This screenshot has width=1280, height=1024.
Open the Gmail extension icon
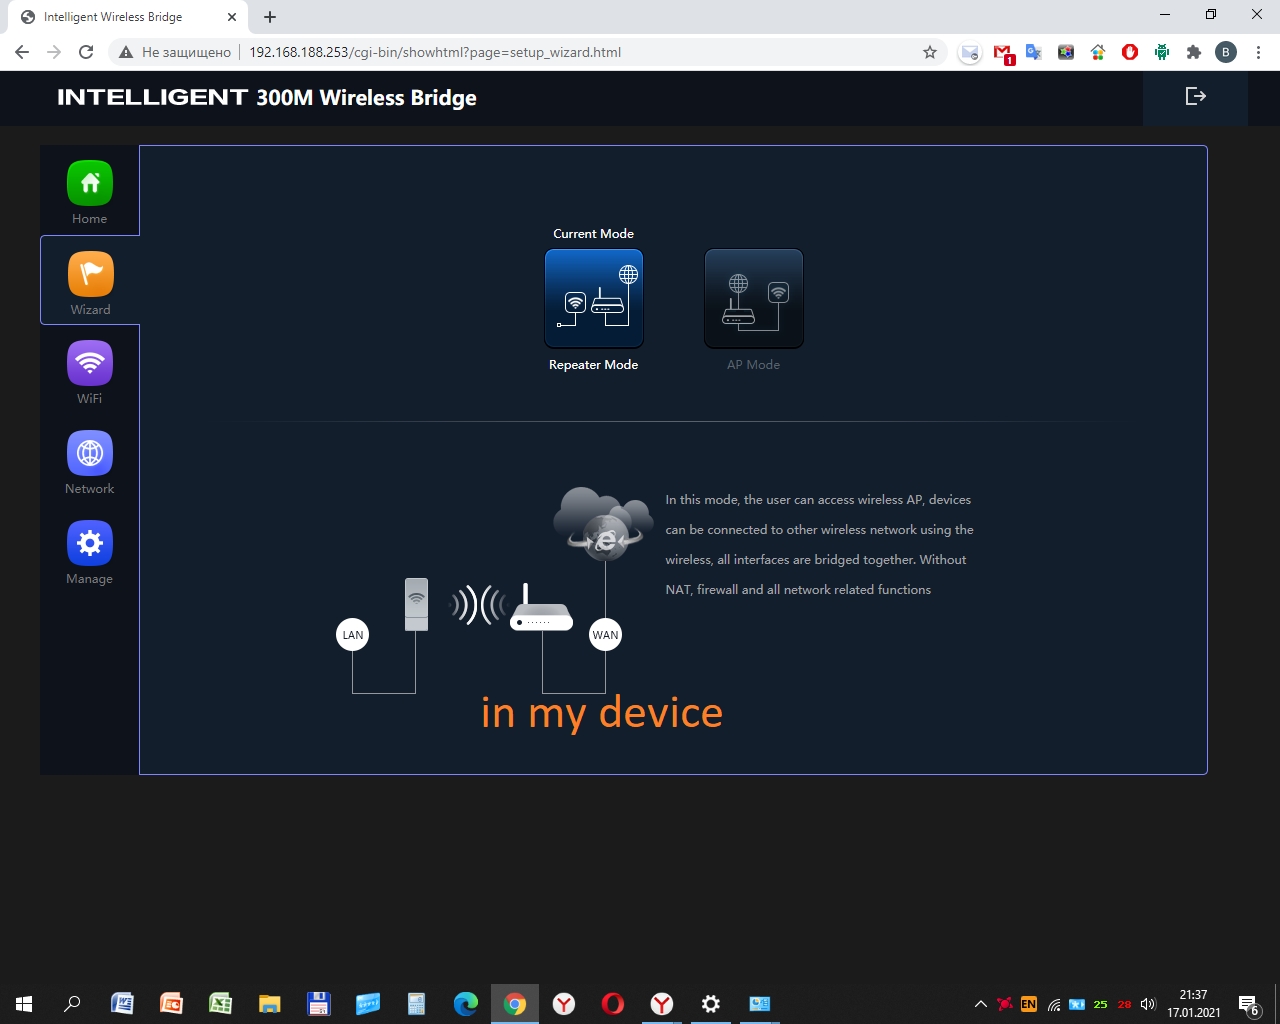pyautogui.click(x=1002, y=52)
